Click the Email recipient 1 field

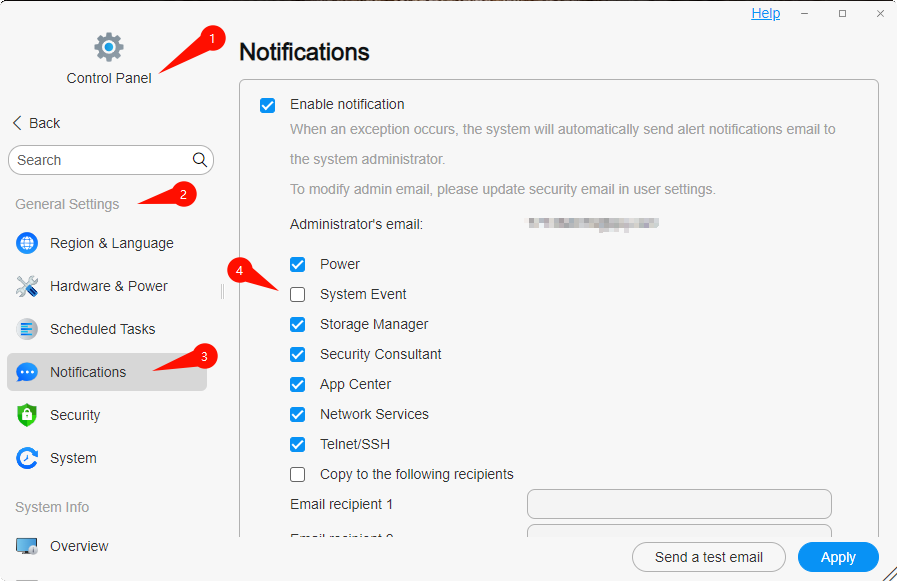(679, 504)
